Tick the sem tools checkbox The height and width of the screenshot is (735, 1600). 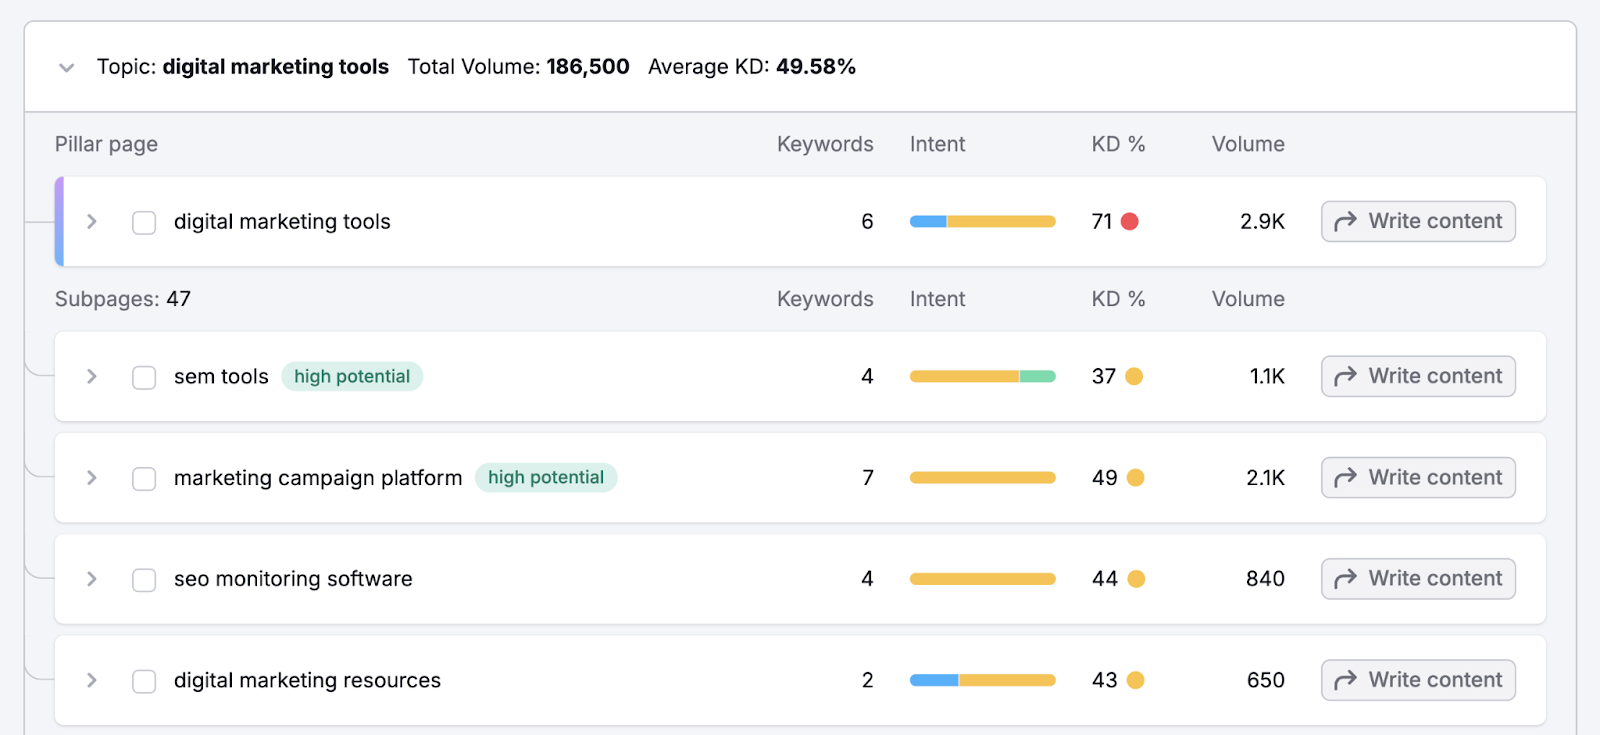coord(144,377)
